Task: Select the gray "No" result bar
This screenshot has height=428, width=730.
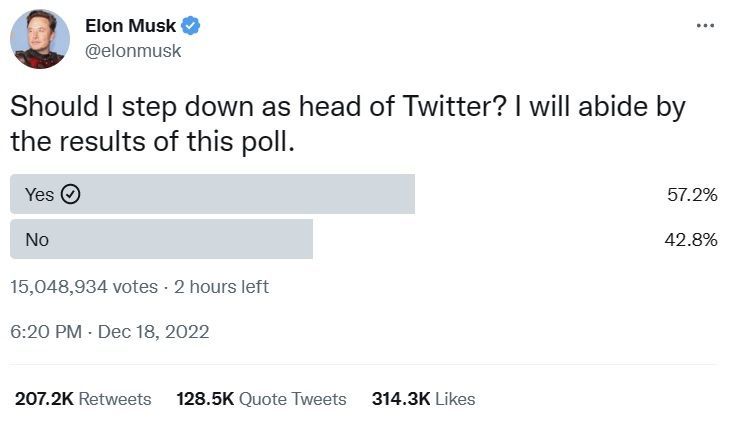Action: pos(161,240)
